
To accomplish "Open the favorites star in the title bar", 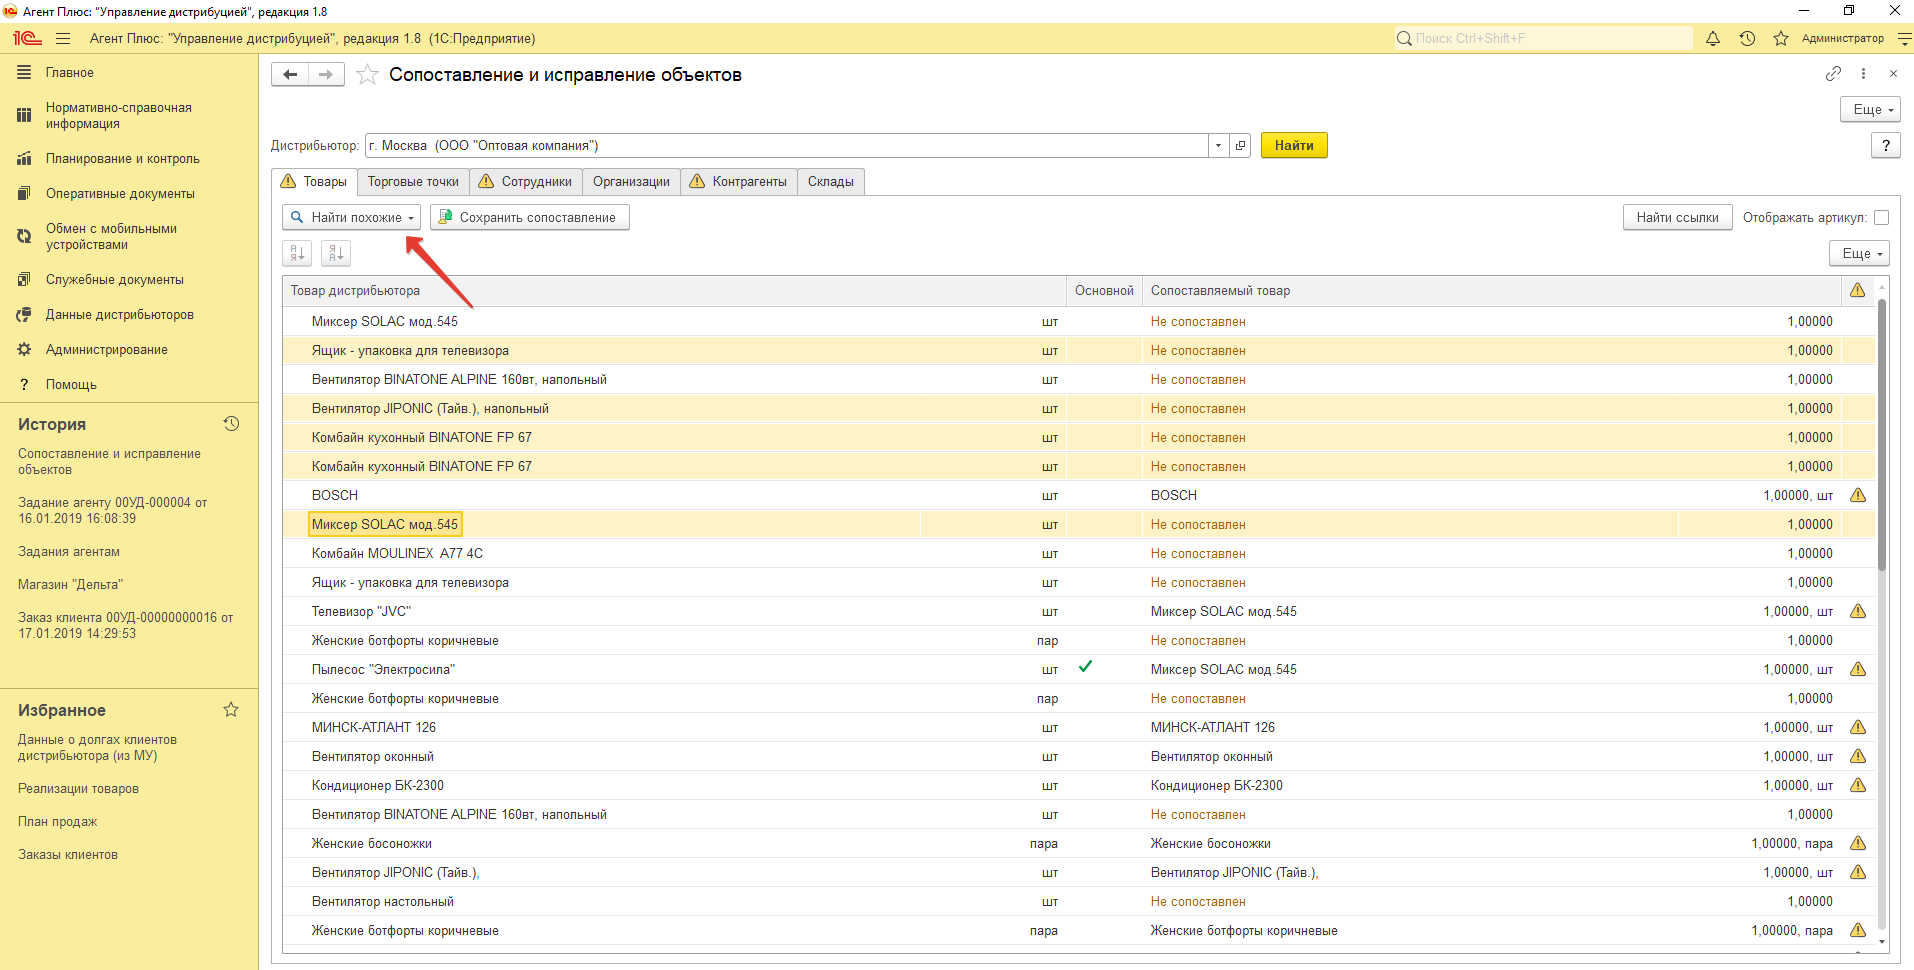I will (1781, 38).
